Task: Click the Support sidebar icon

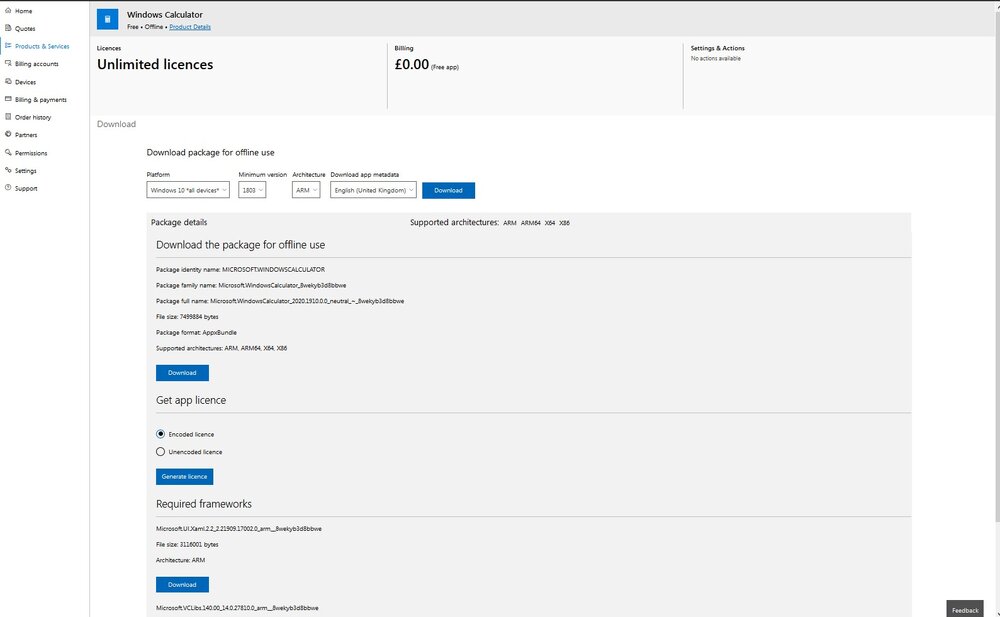Action: point(8,188)
